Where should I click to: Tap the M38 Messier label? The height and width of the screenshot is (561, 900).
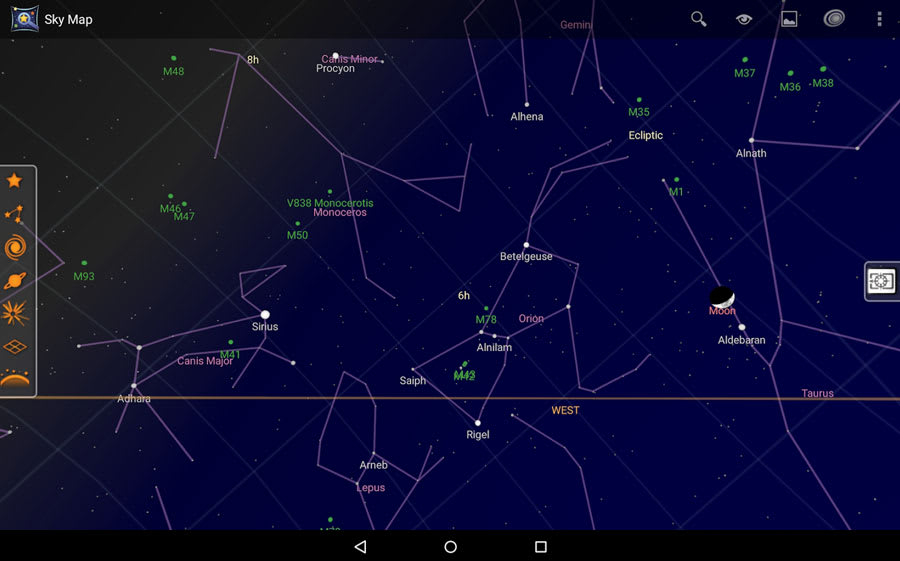pyautogui.click(x=823, y=83)
